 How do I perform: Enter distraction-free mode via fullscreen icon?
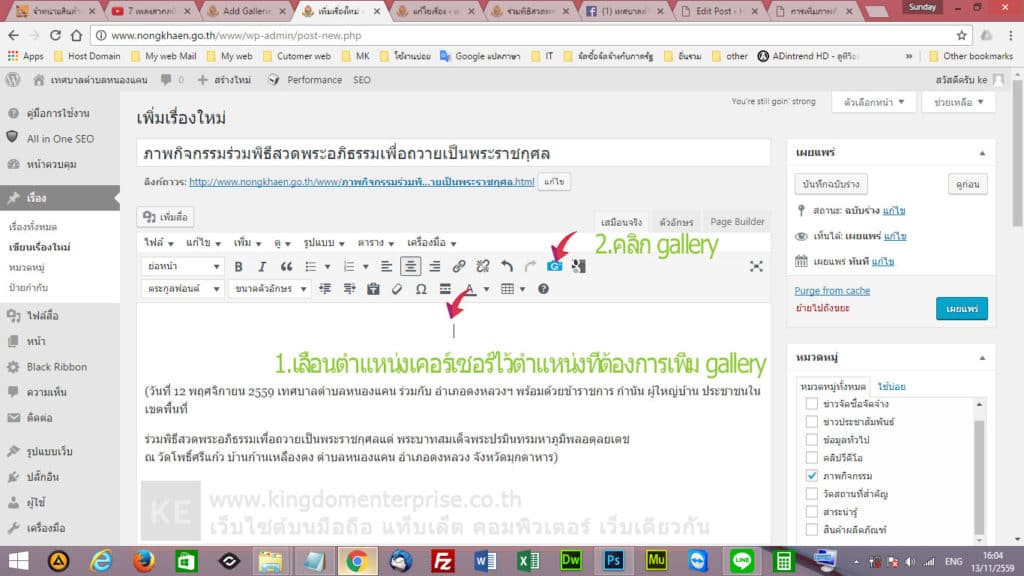[x=756, y=266]
